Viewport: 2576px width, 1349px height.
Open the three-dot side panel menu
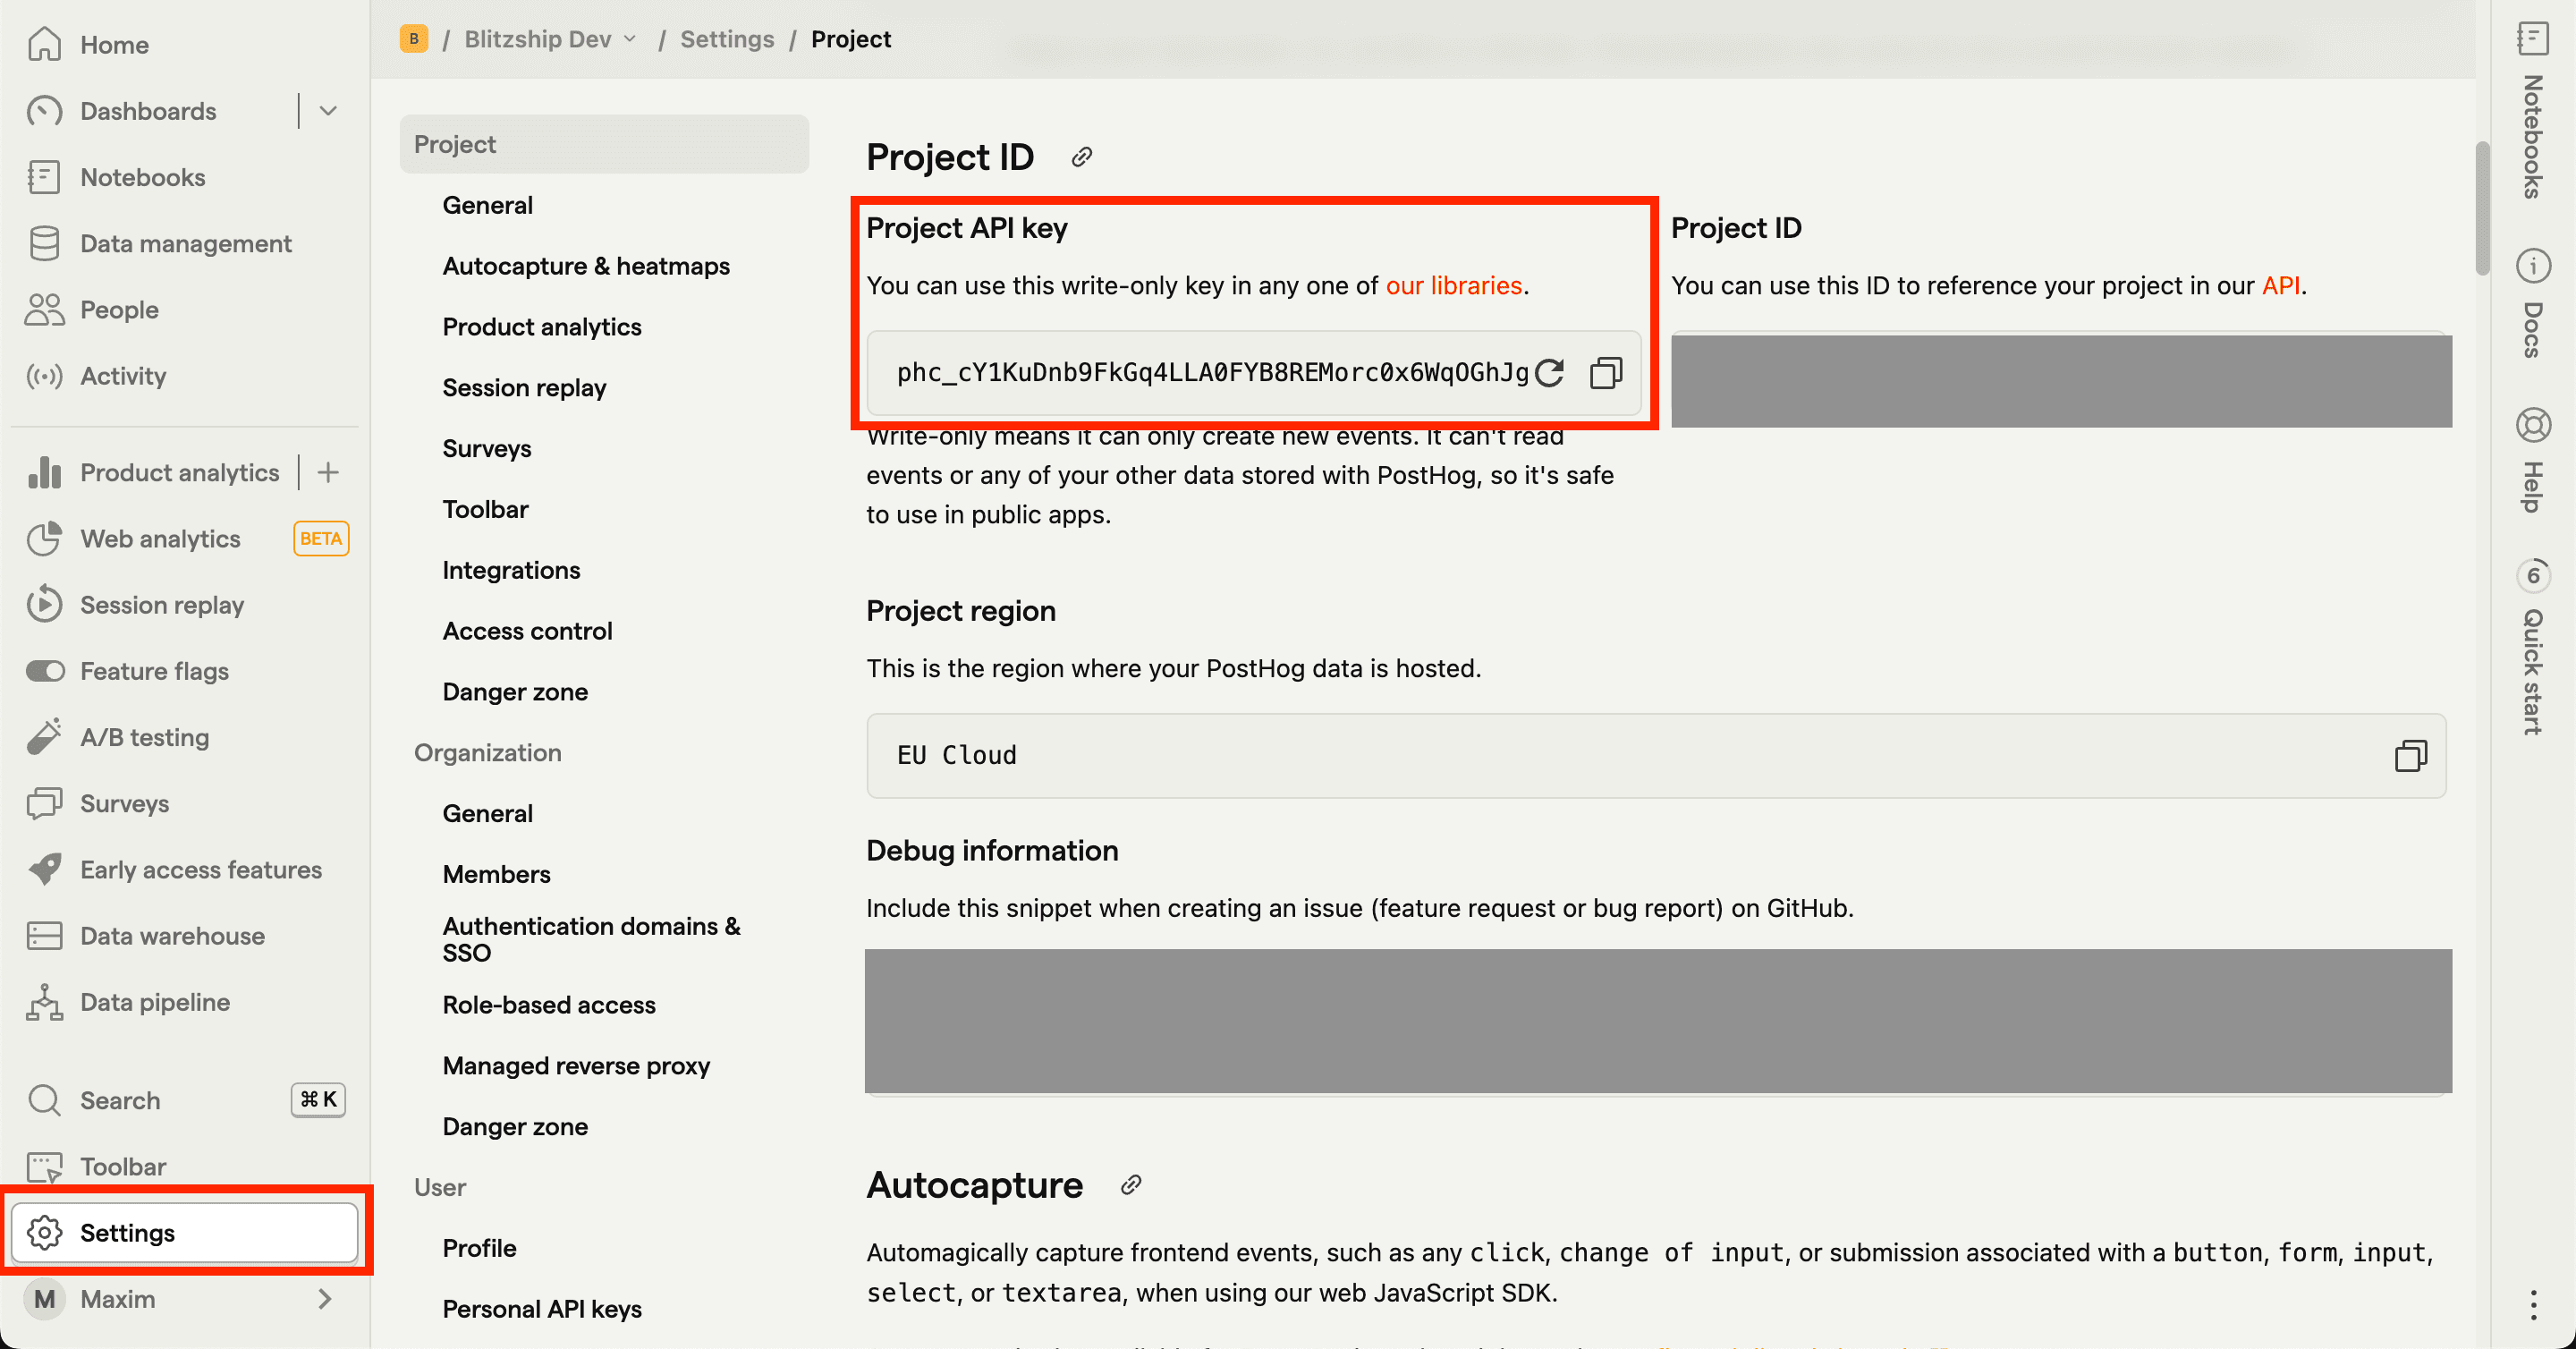pos(2533,1305)
